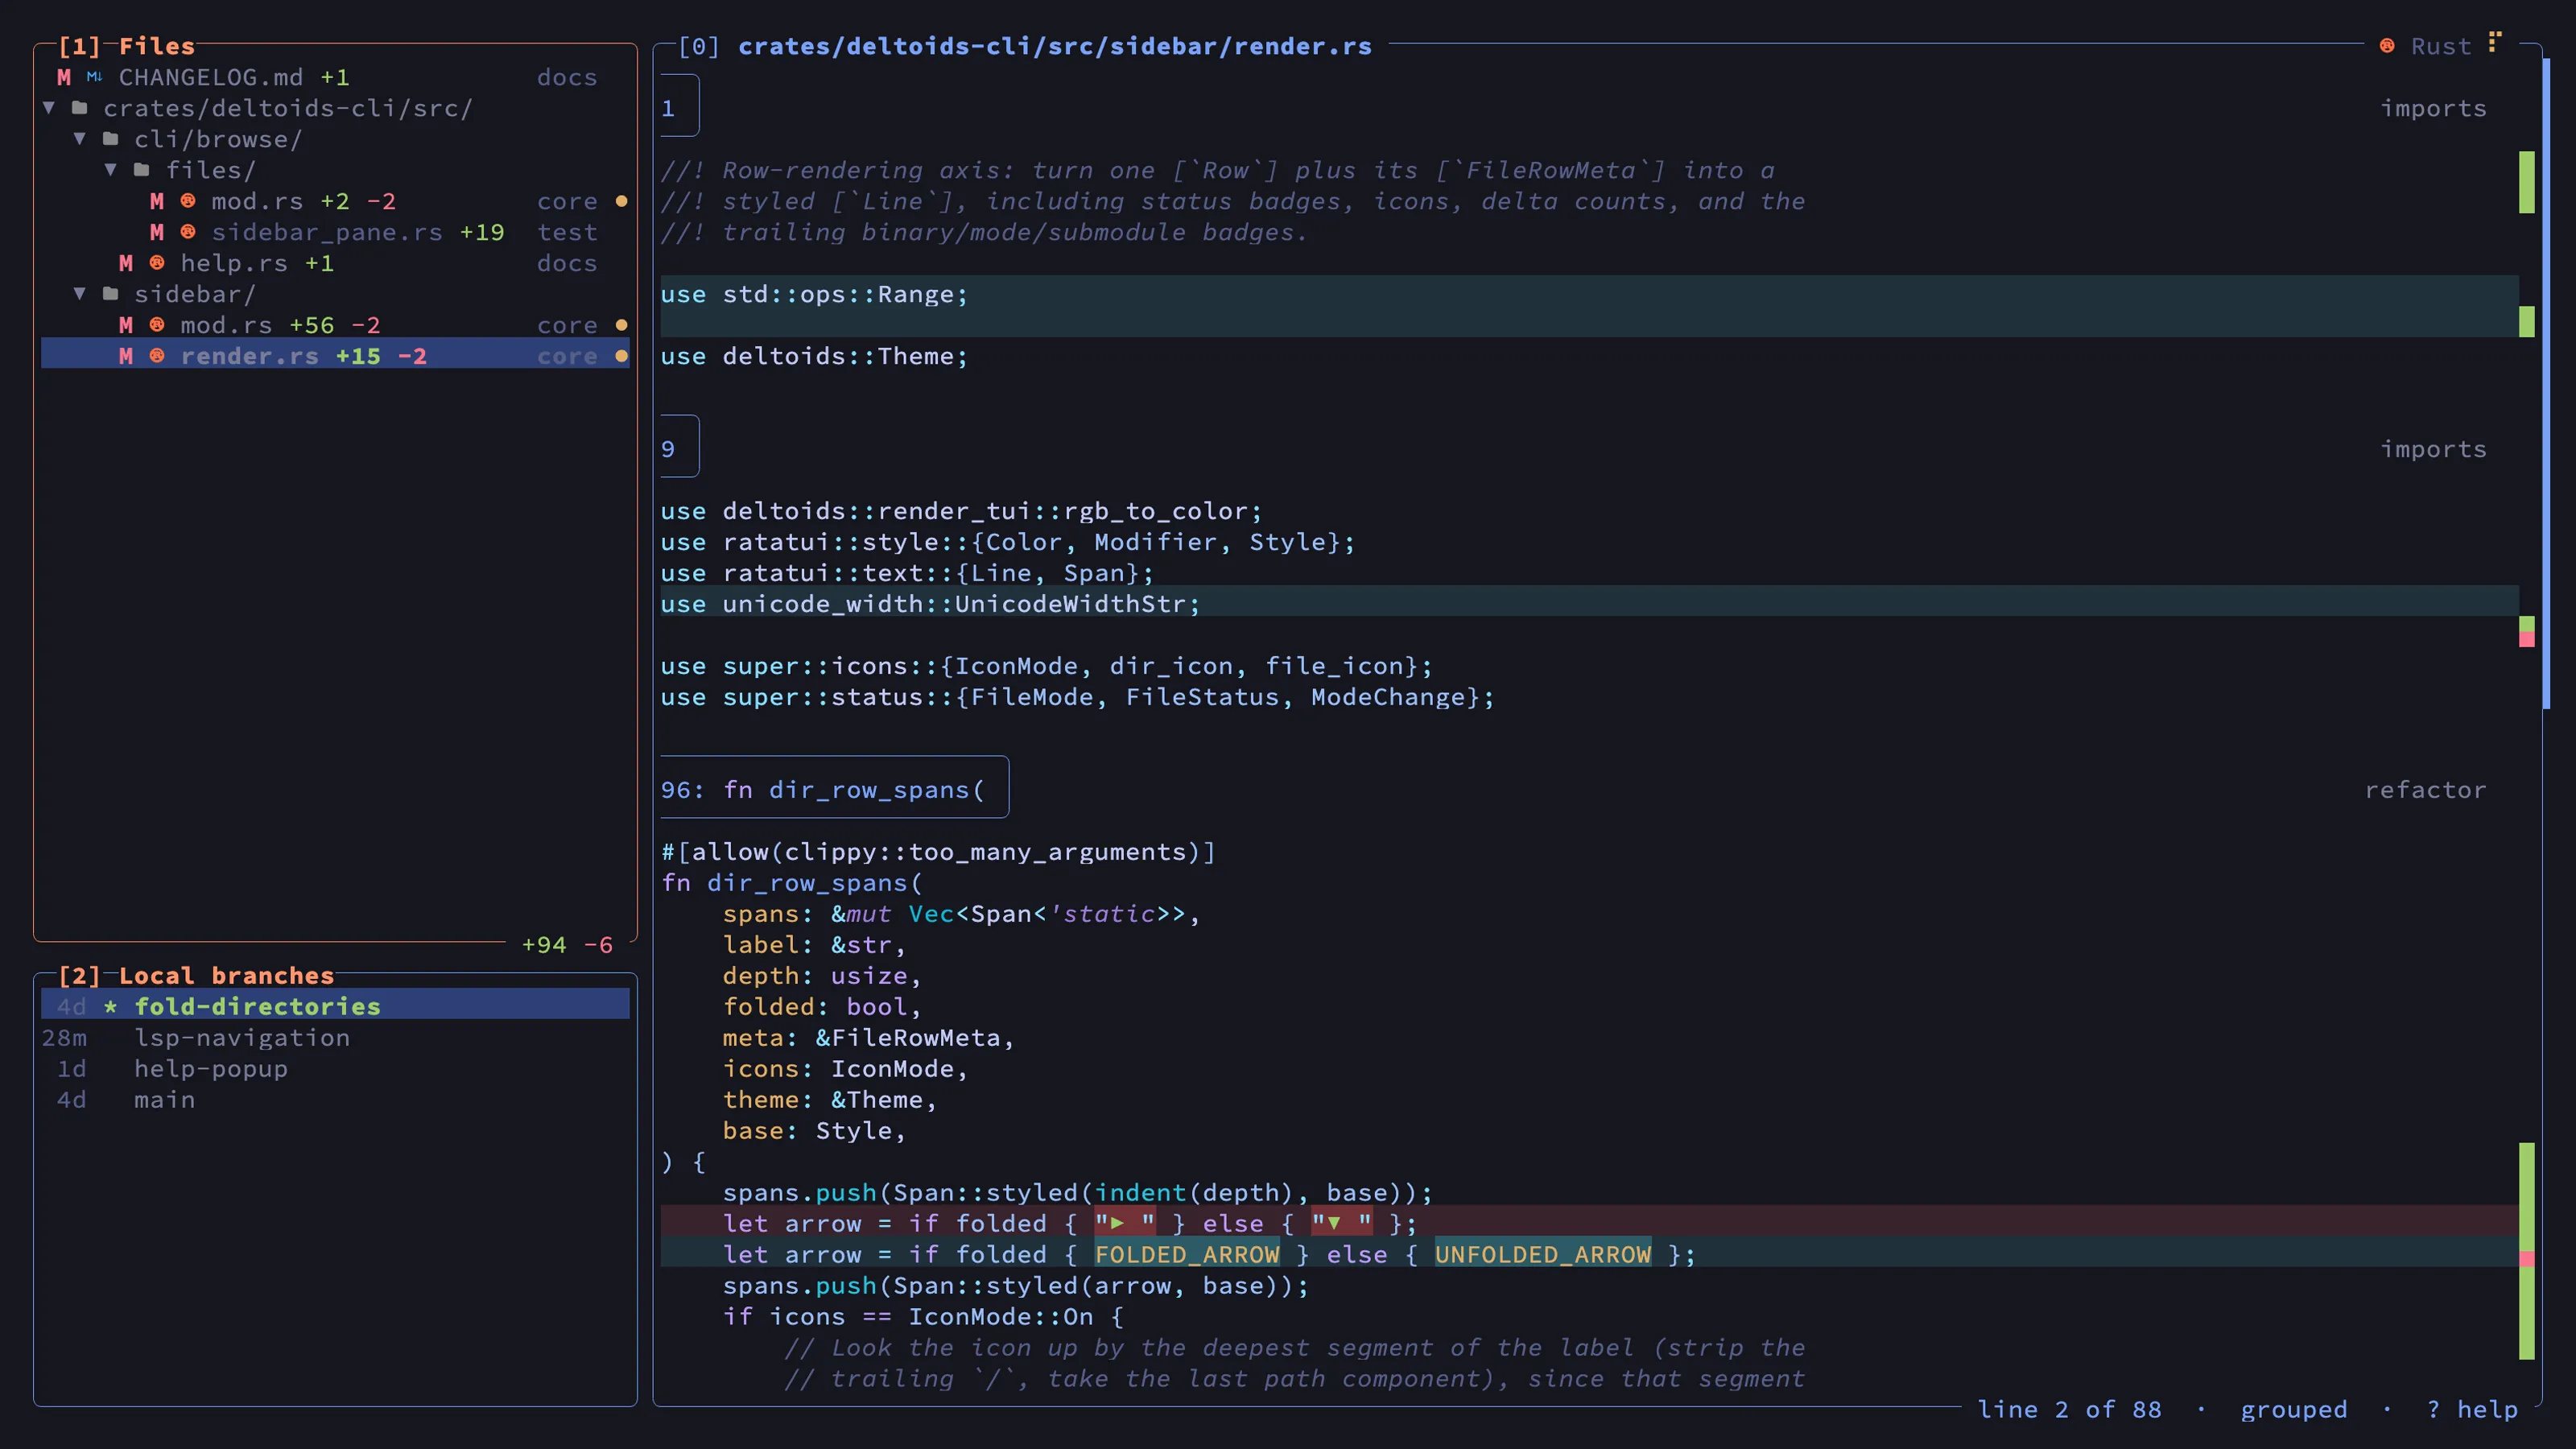2576x1449 pixels.
Task: Focus the [0] render.rs diff pane title
Action: point(1025,46)
